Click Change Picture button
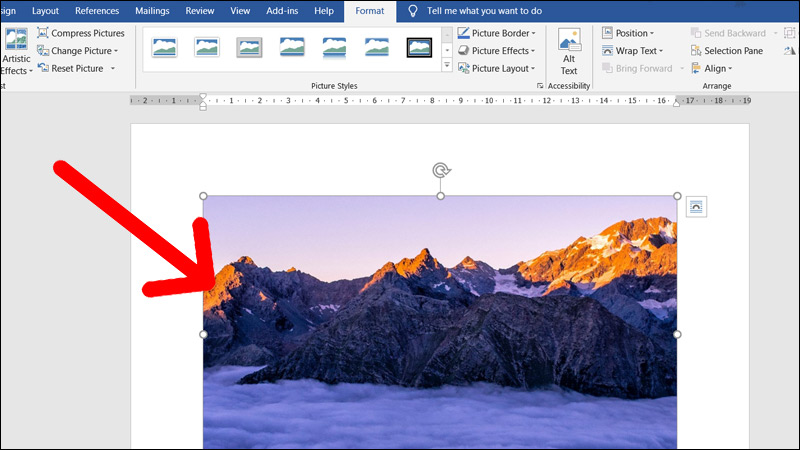 pos(78,51)
